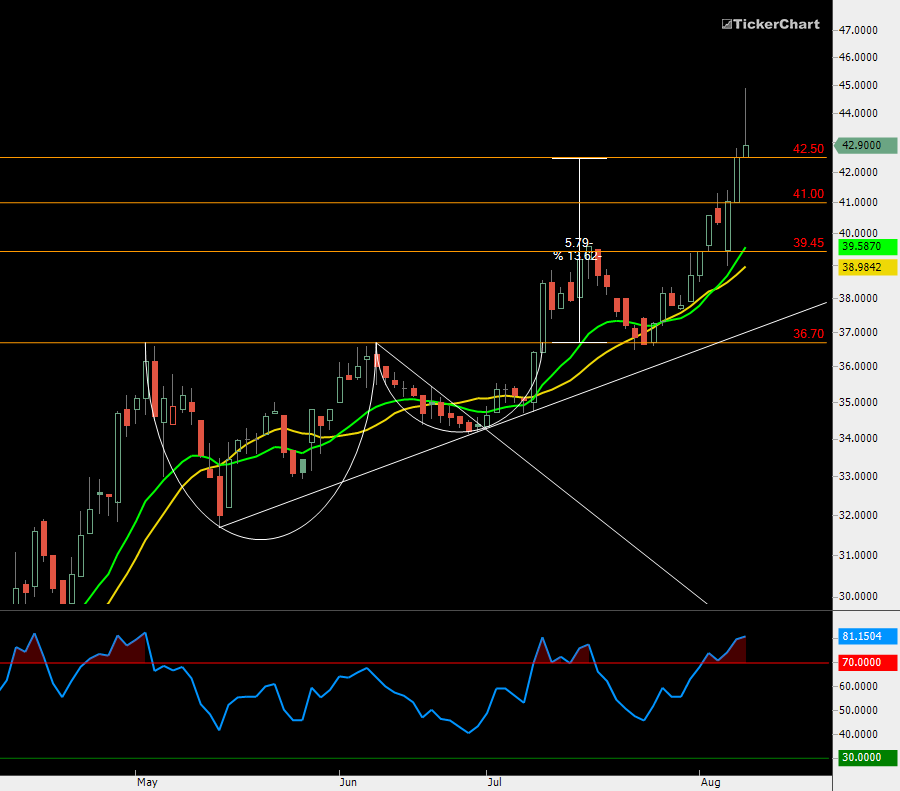Click the 42.9000 current price tag
The height and width of the screenshot is (791, 900).
tap(866, 145)
